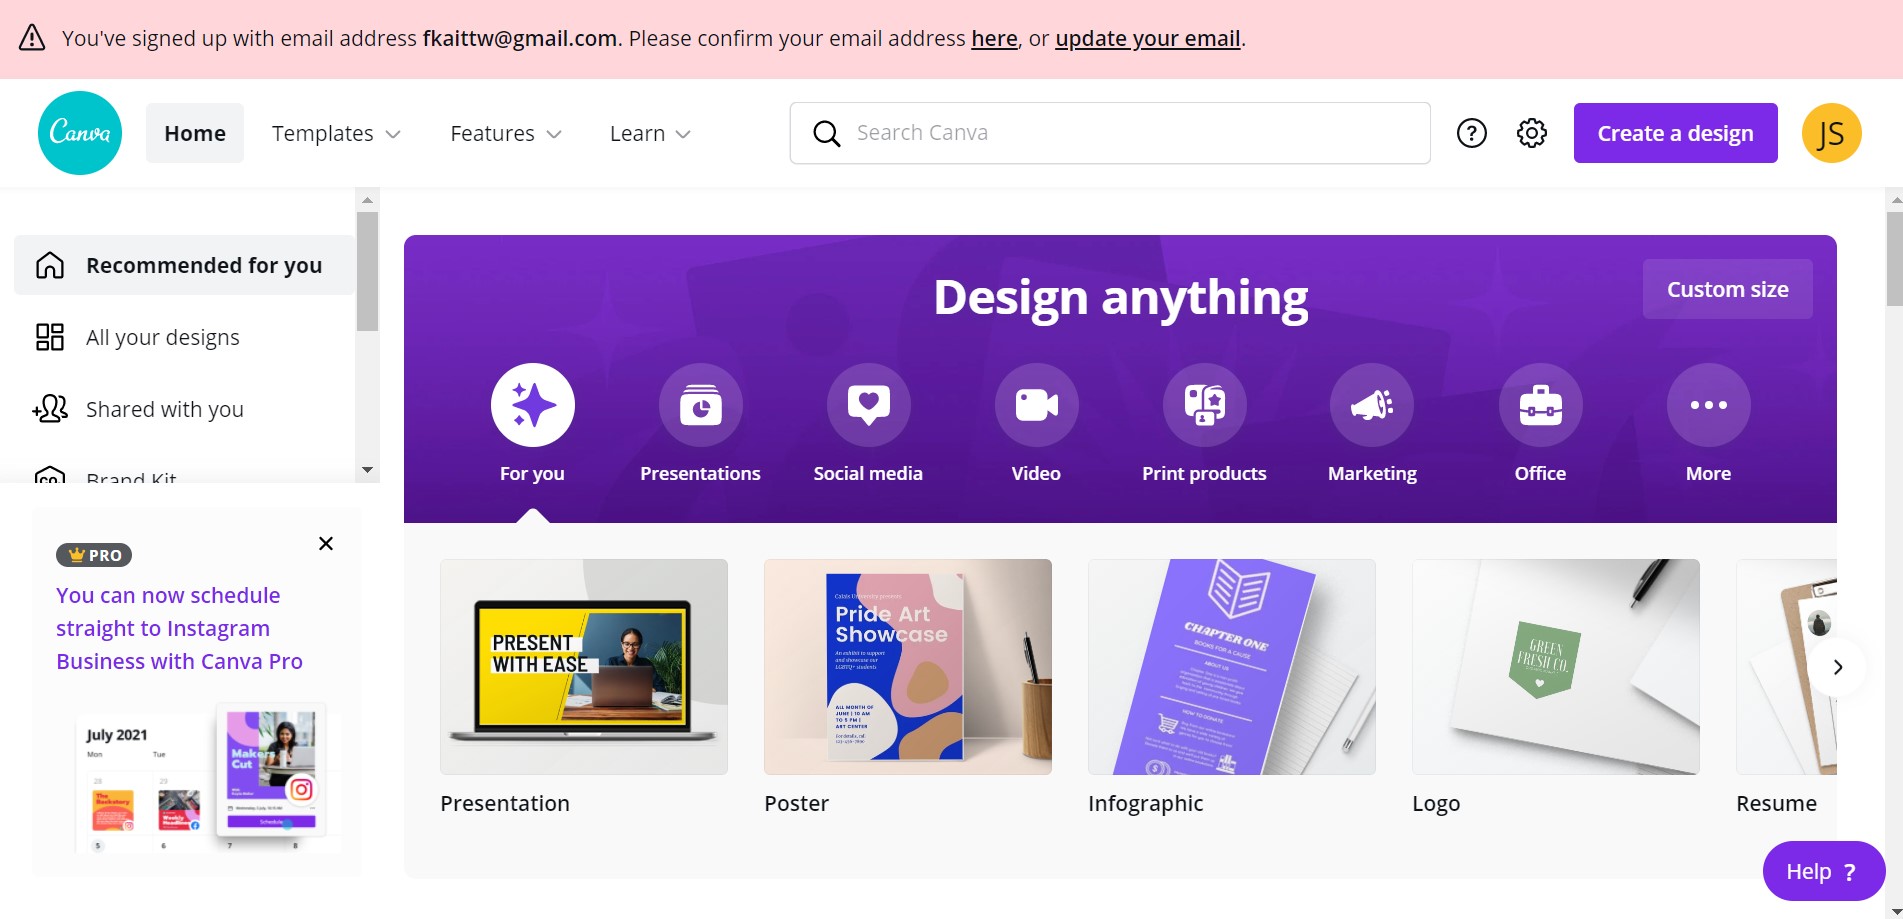Show next design types with right arrow

(1837, 667)
